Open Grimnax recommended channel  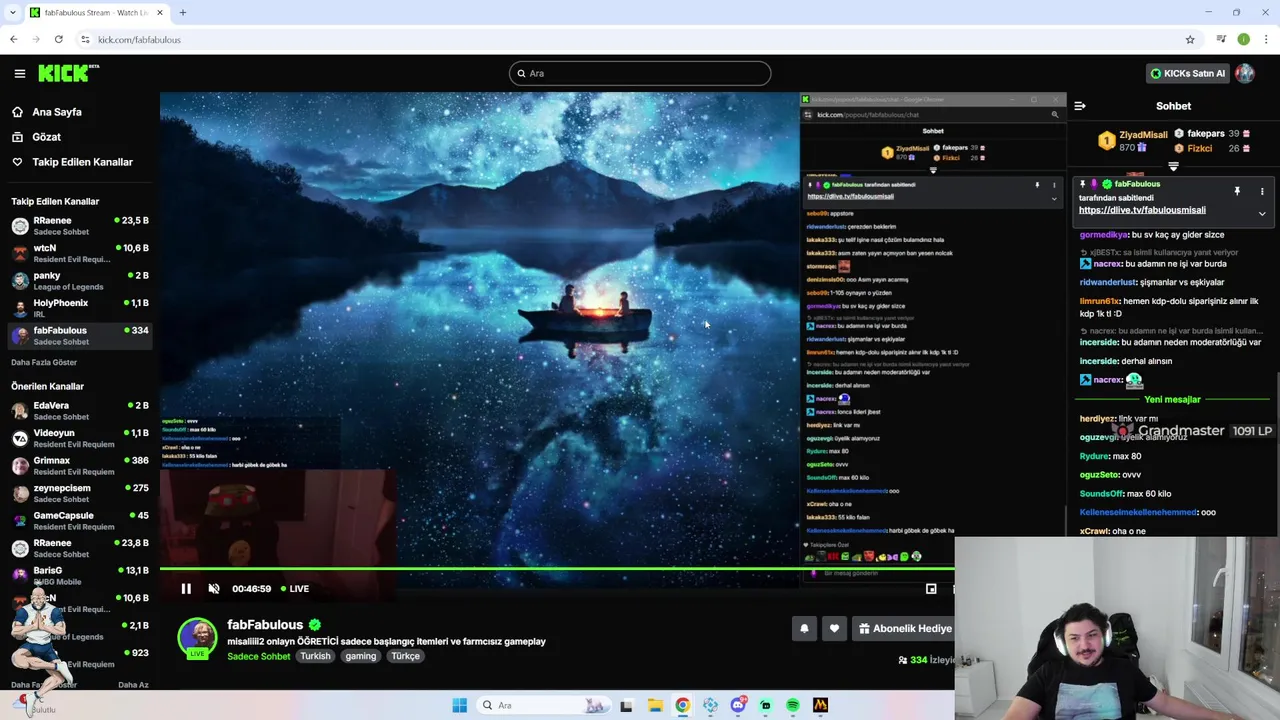click(80, 466)
